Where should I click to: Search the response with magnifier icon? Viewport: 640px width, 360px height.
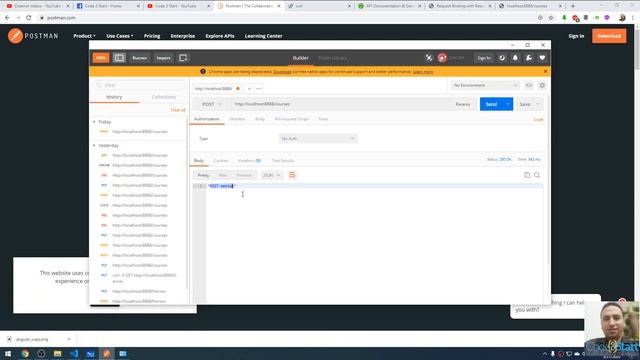537,175
